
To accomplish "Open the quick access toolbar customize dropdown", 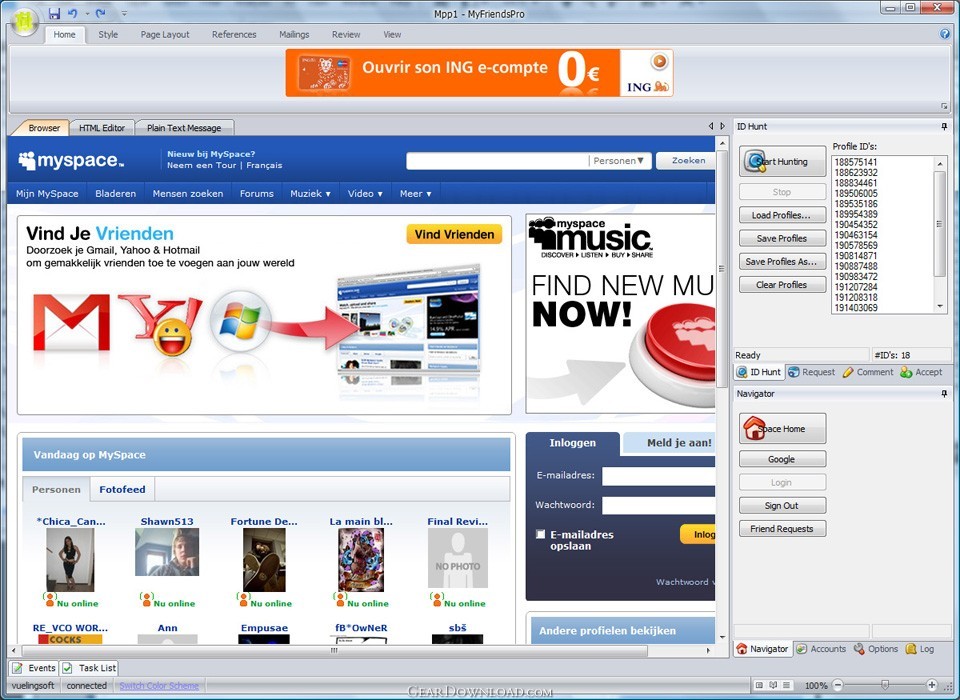I will point(124,13).
